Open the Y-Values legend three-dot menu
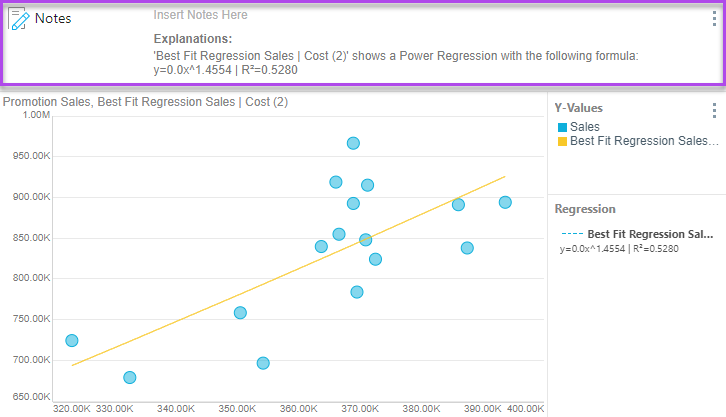 pyautogui.click(x=713, y=110)
